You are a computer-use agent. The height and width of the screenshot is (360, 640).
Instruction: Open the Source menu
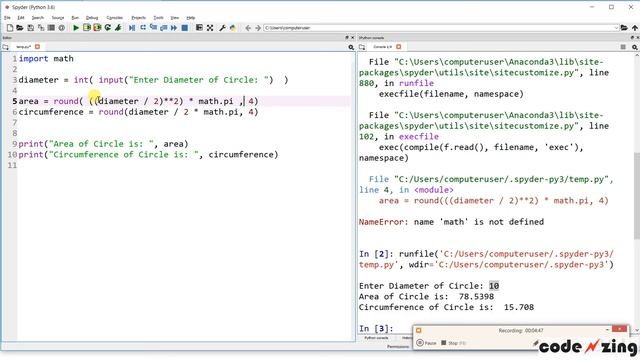58,18
